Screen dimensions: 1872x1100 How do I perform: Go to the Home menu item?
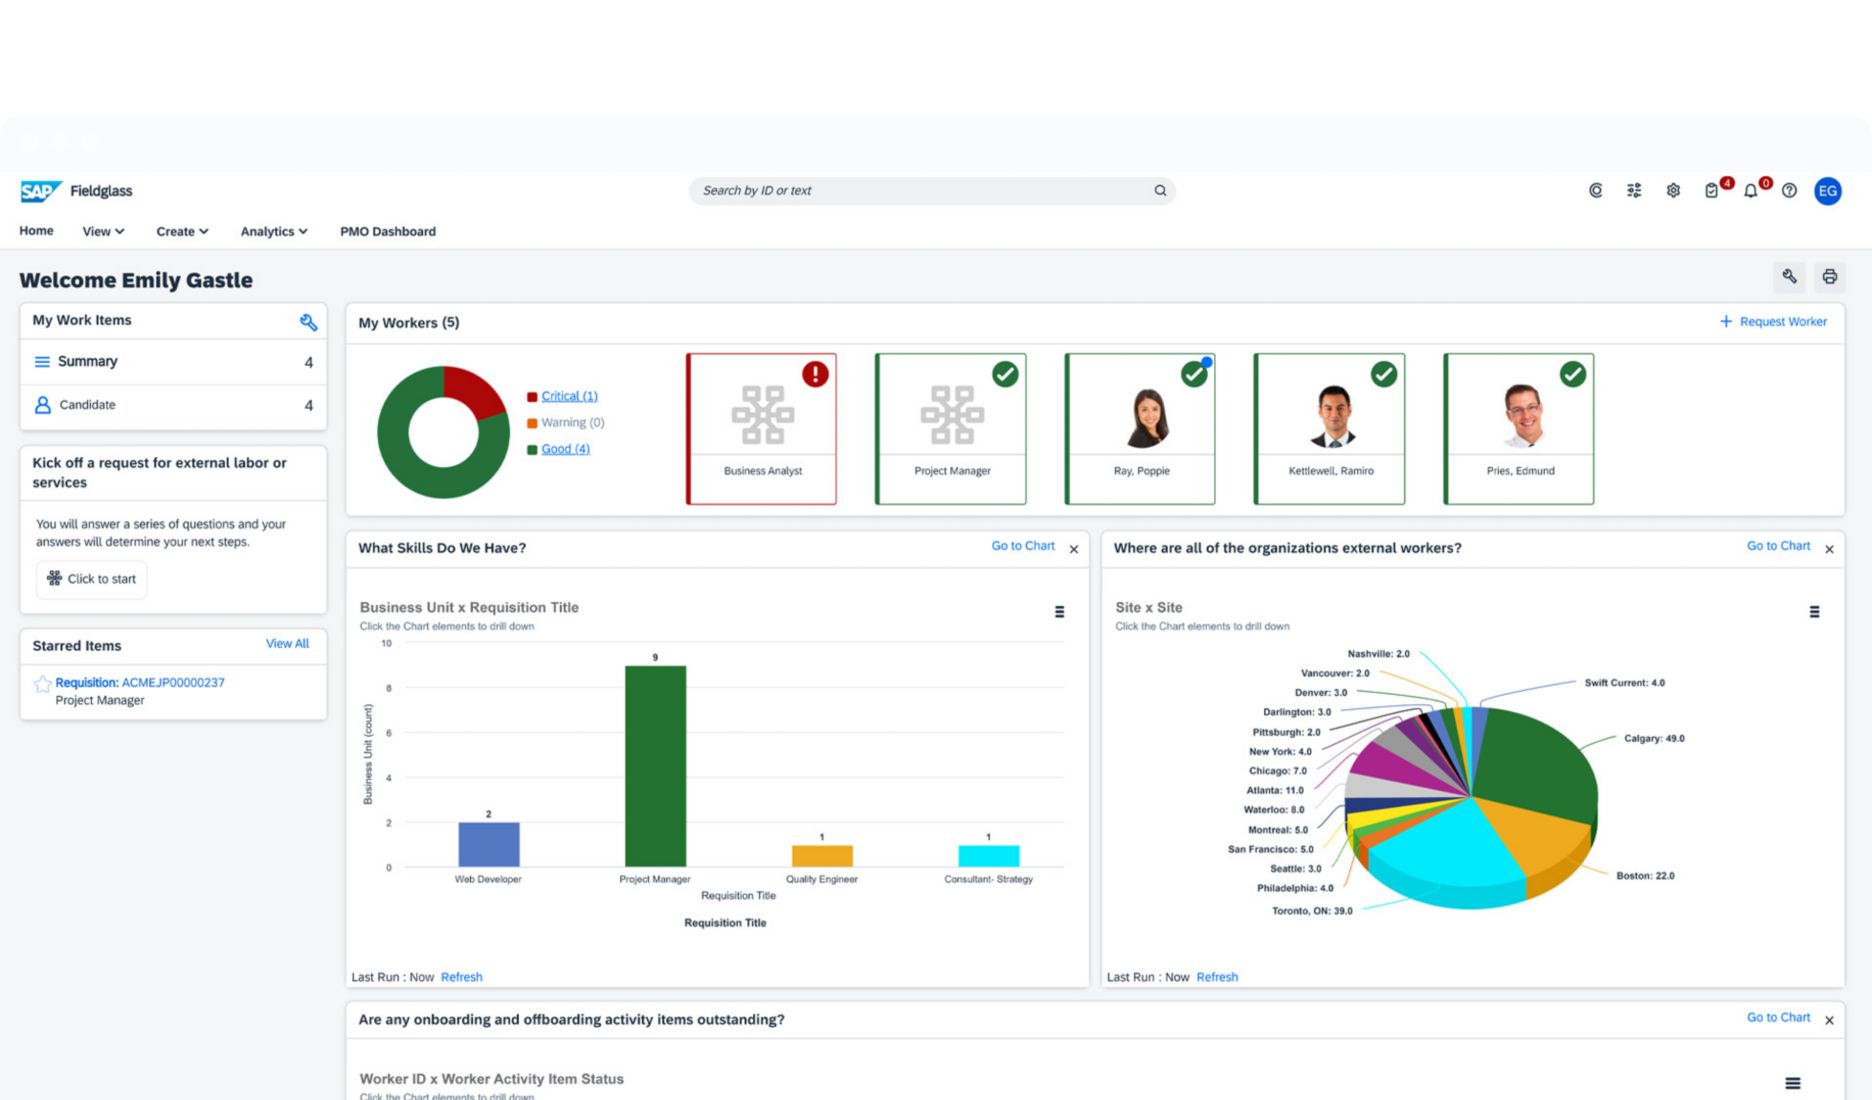click(x=36, y=231)
